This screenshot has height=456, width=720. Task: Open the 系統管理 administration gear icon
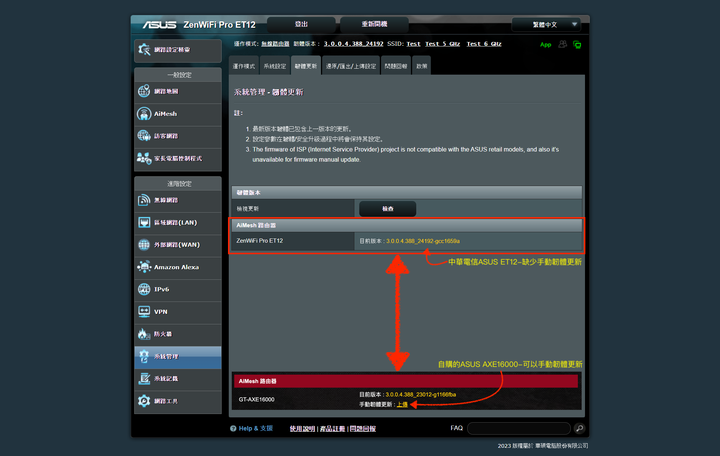pos(144,356)
